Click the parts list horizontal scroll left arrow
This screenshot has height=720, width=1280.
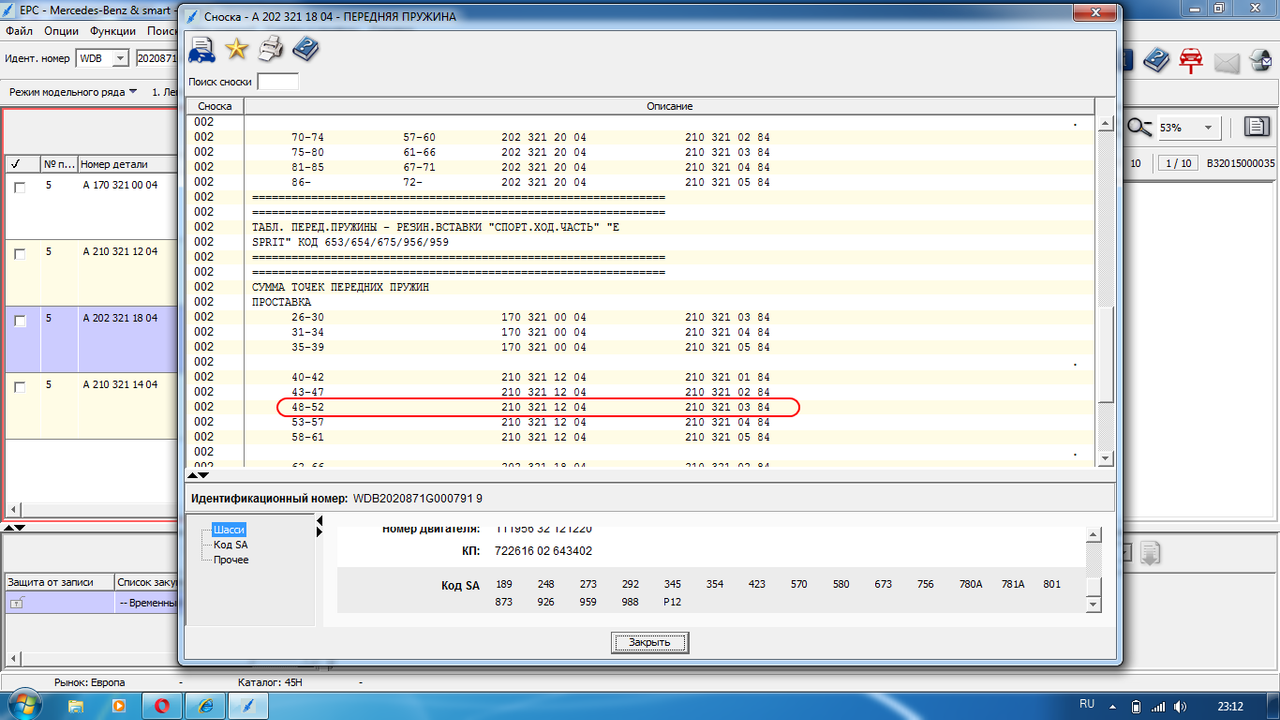[x=11, y=510]
